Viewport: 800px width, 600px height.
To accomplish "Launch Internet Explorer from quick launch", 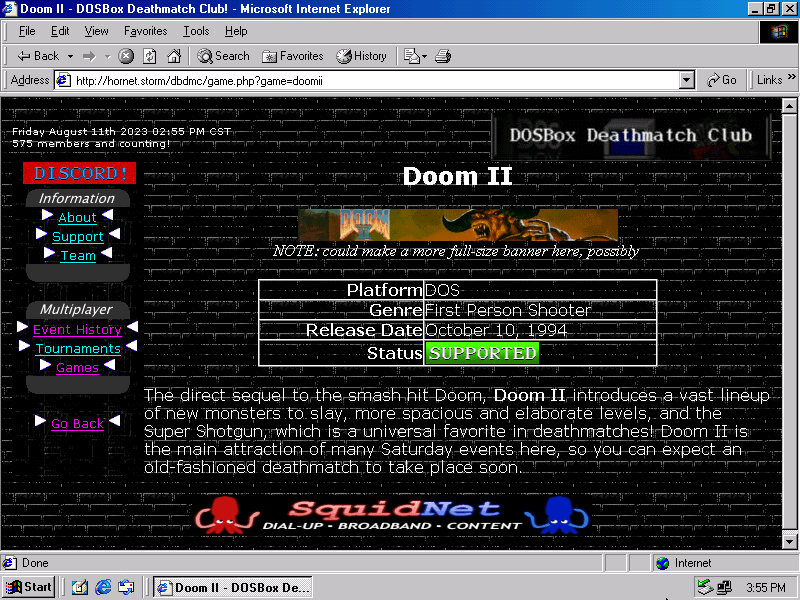I will click(x=103, y=587).
